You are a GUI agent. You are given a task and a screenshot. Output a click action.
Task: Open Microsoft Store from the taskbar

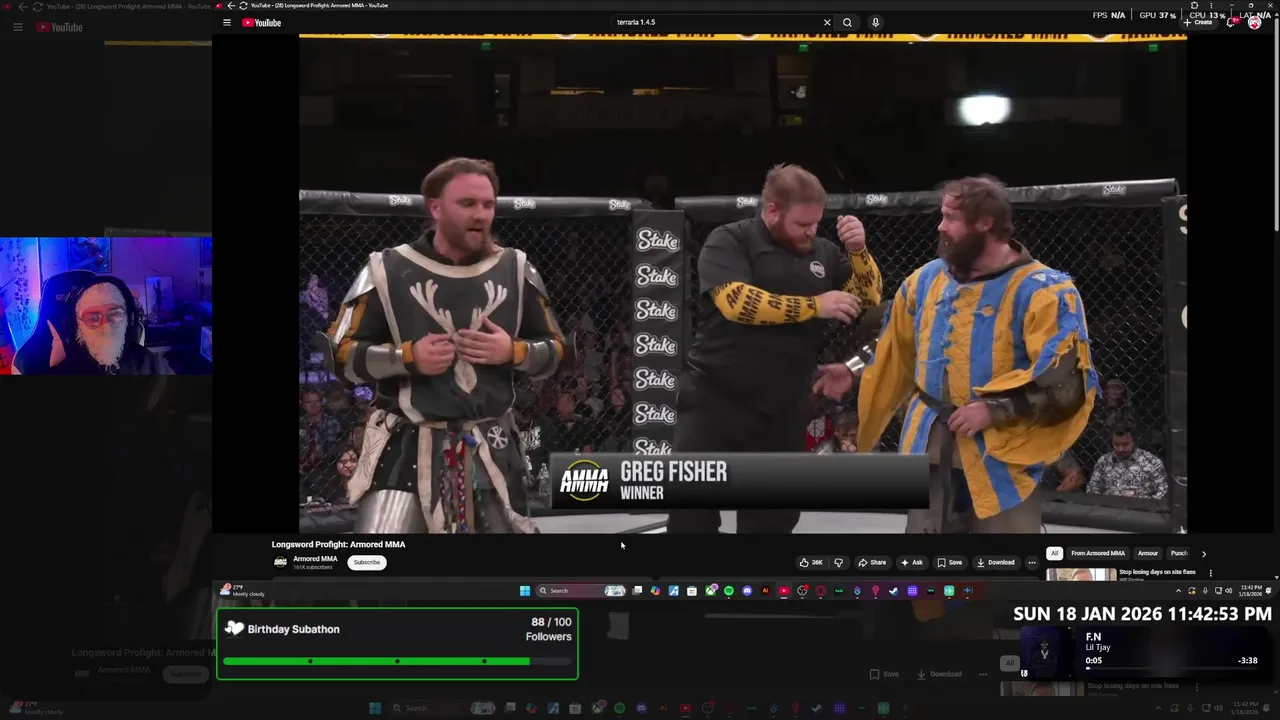coord(691,591)
